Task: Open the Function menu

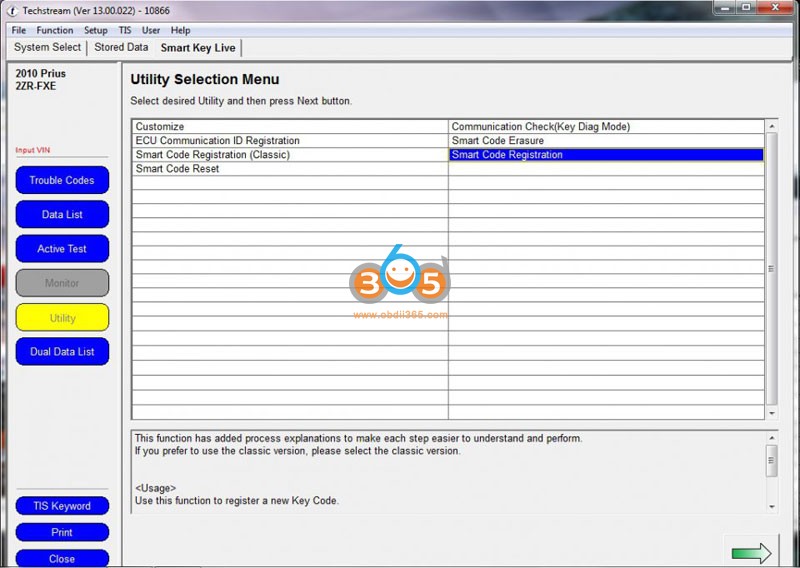Action: (x=55, y=30)
